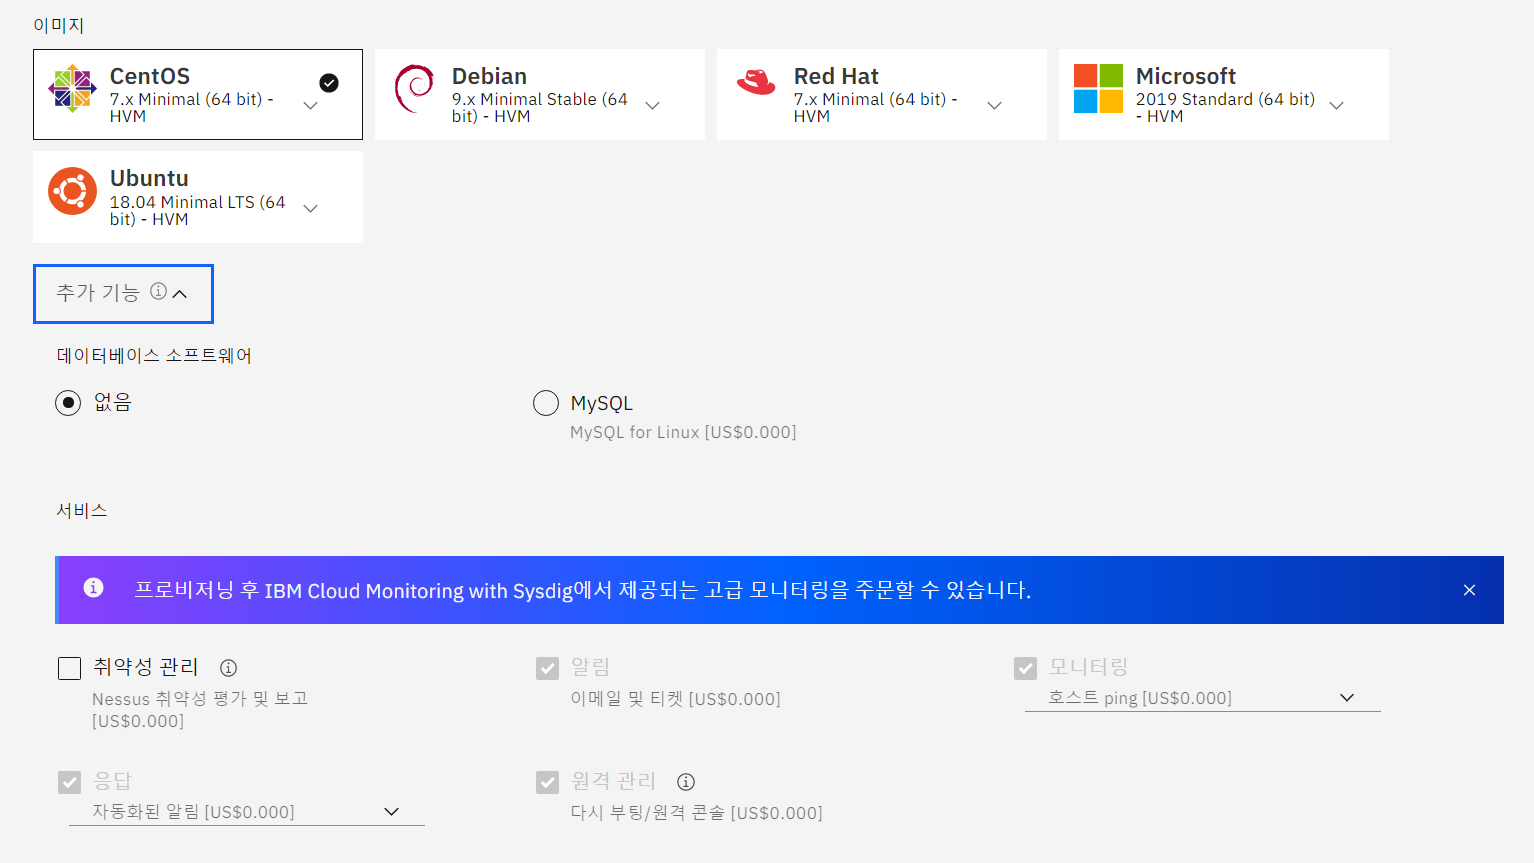Open the 자동화된 알림 response dropdown

247,812
